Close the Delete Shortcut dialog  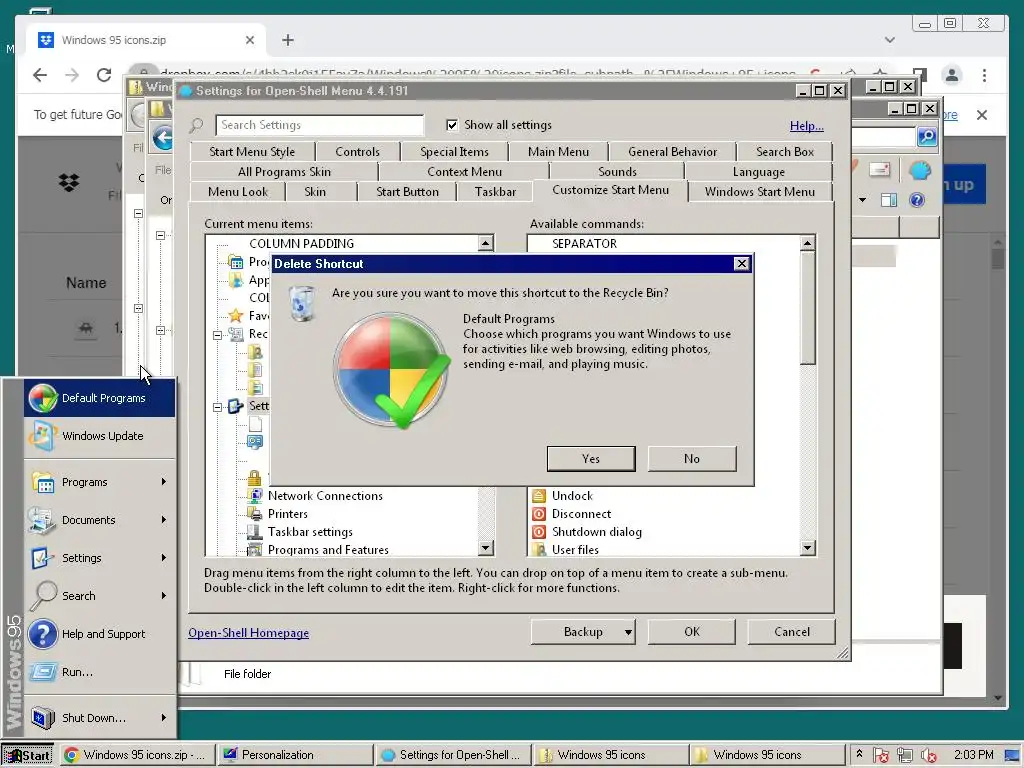point(741,263)
